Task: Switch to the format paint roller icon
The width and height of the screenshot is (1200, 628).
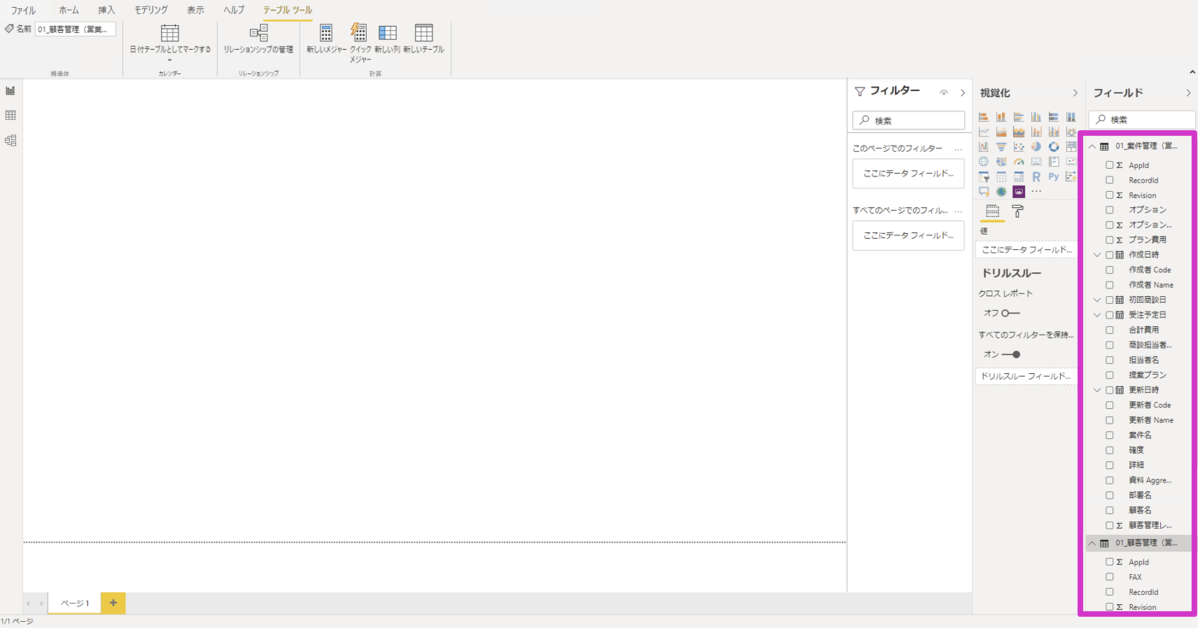Action: click(1017, 211)
